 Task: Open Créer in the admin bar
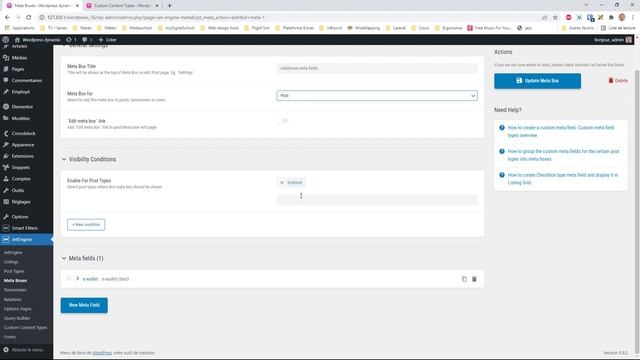click(107, 40)
